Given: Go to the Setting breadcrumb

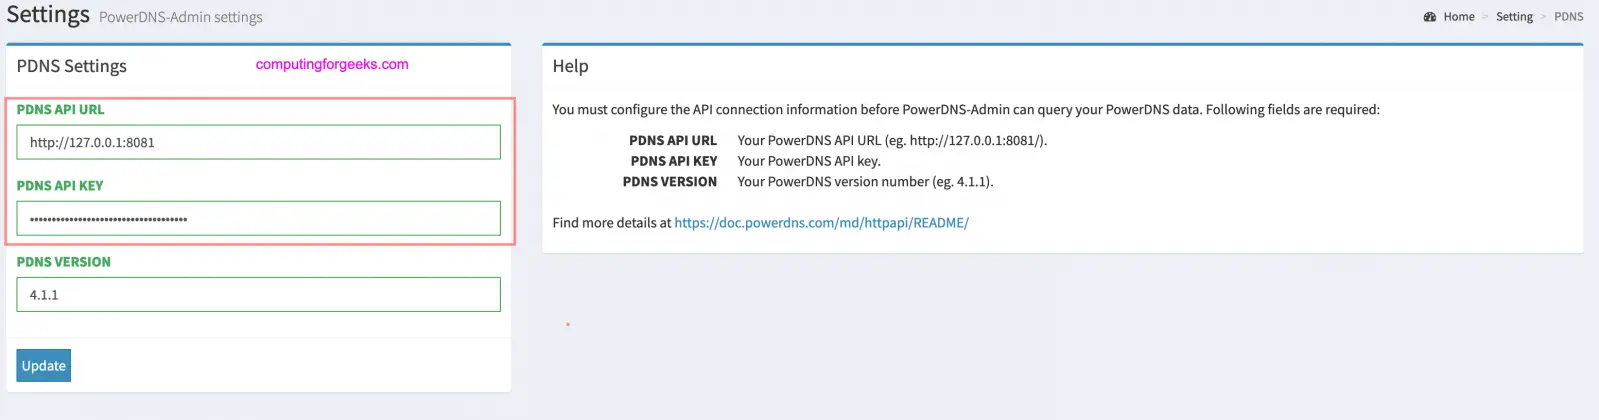Looking at the screenshot, I should tap(1514, 17).
